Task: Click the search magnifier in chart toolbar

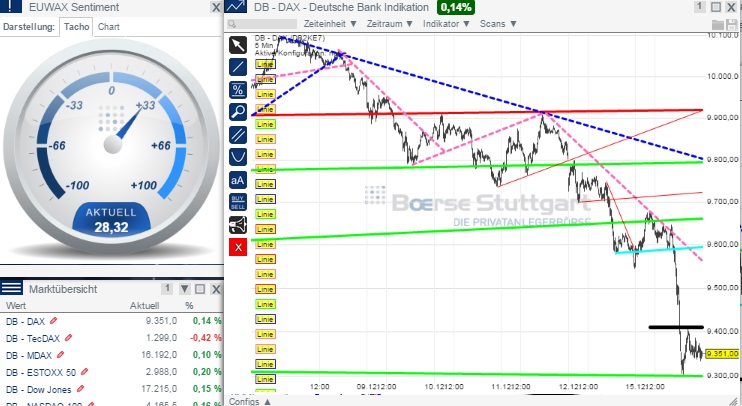Action: coord(232,24)
